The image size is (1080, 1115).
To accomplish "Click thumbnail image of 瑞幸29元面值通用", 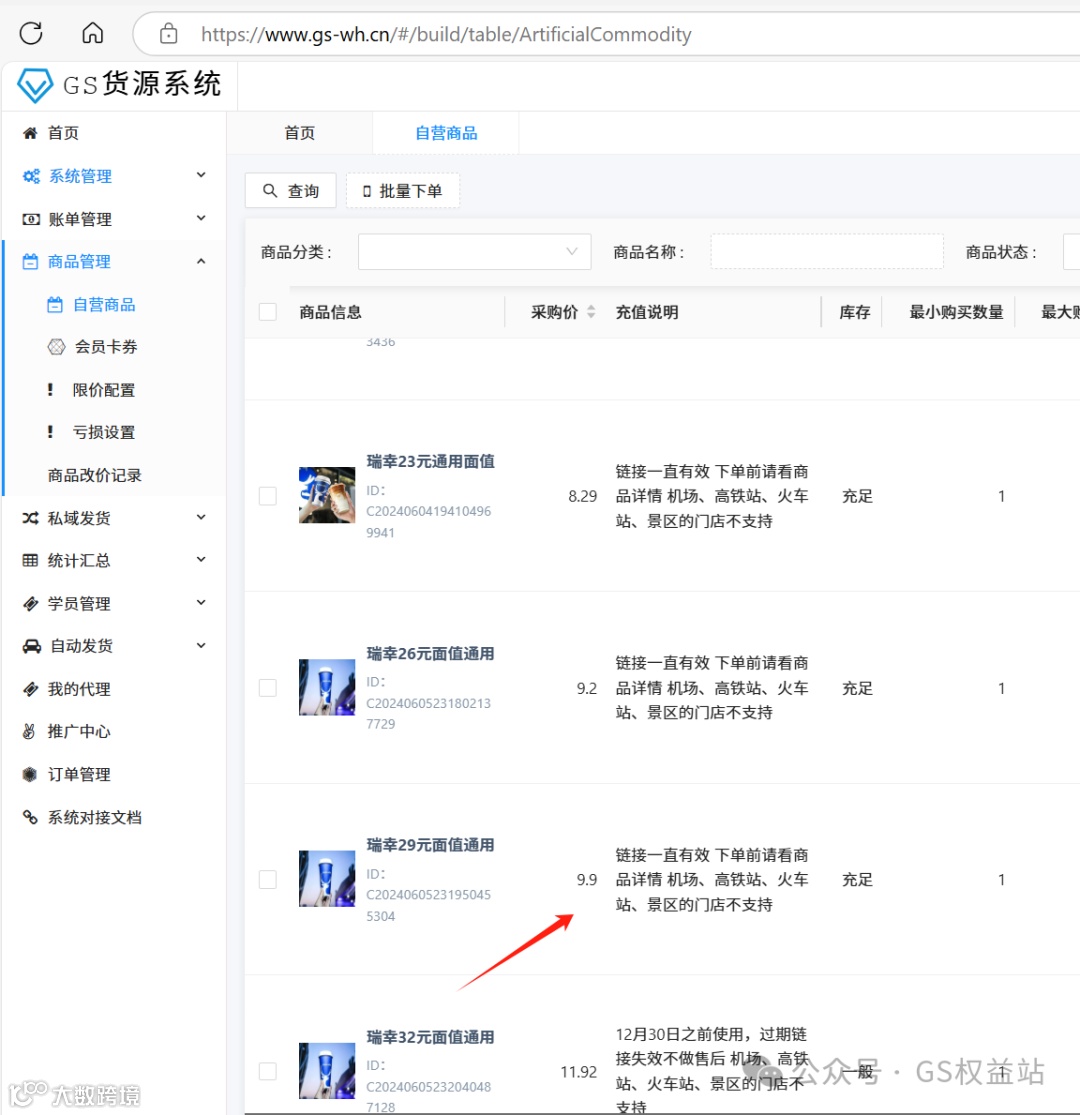I will (x=327, y=879).
